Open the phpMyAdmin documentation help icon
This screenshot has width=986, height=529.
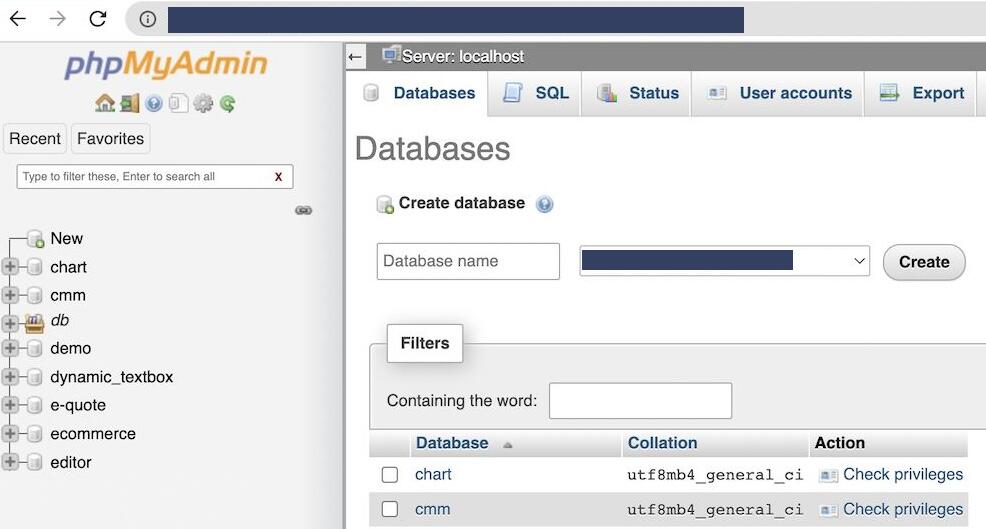[x=154, y=103]
